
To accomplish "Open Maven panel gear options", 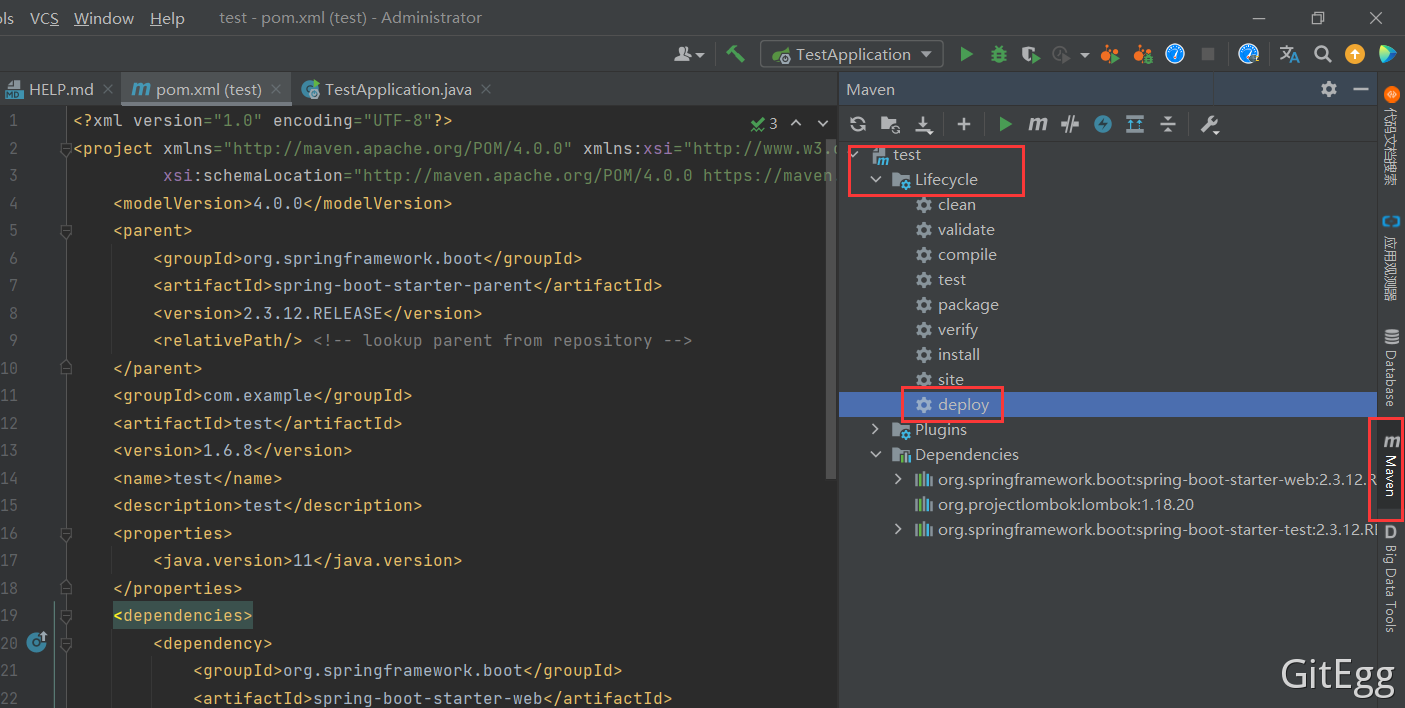I will coord(1328,89).
